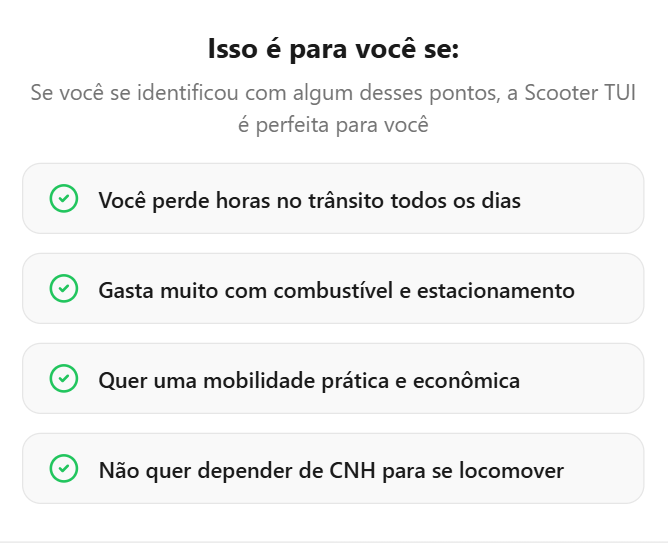The image size is (668, 549).
Task: Click the subtitle line "é perfeita para você"
Action: tap(333, 125)
